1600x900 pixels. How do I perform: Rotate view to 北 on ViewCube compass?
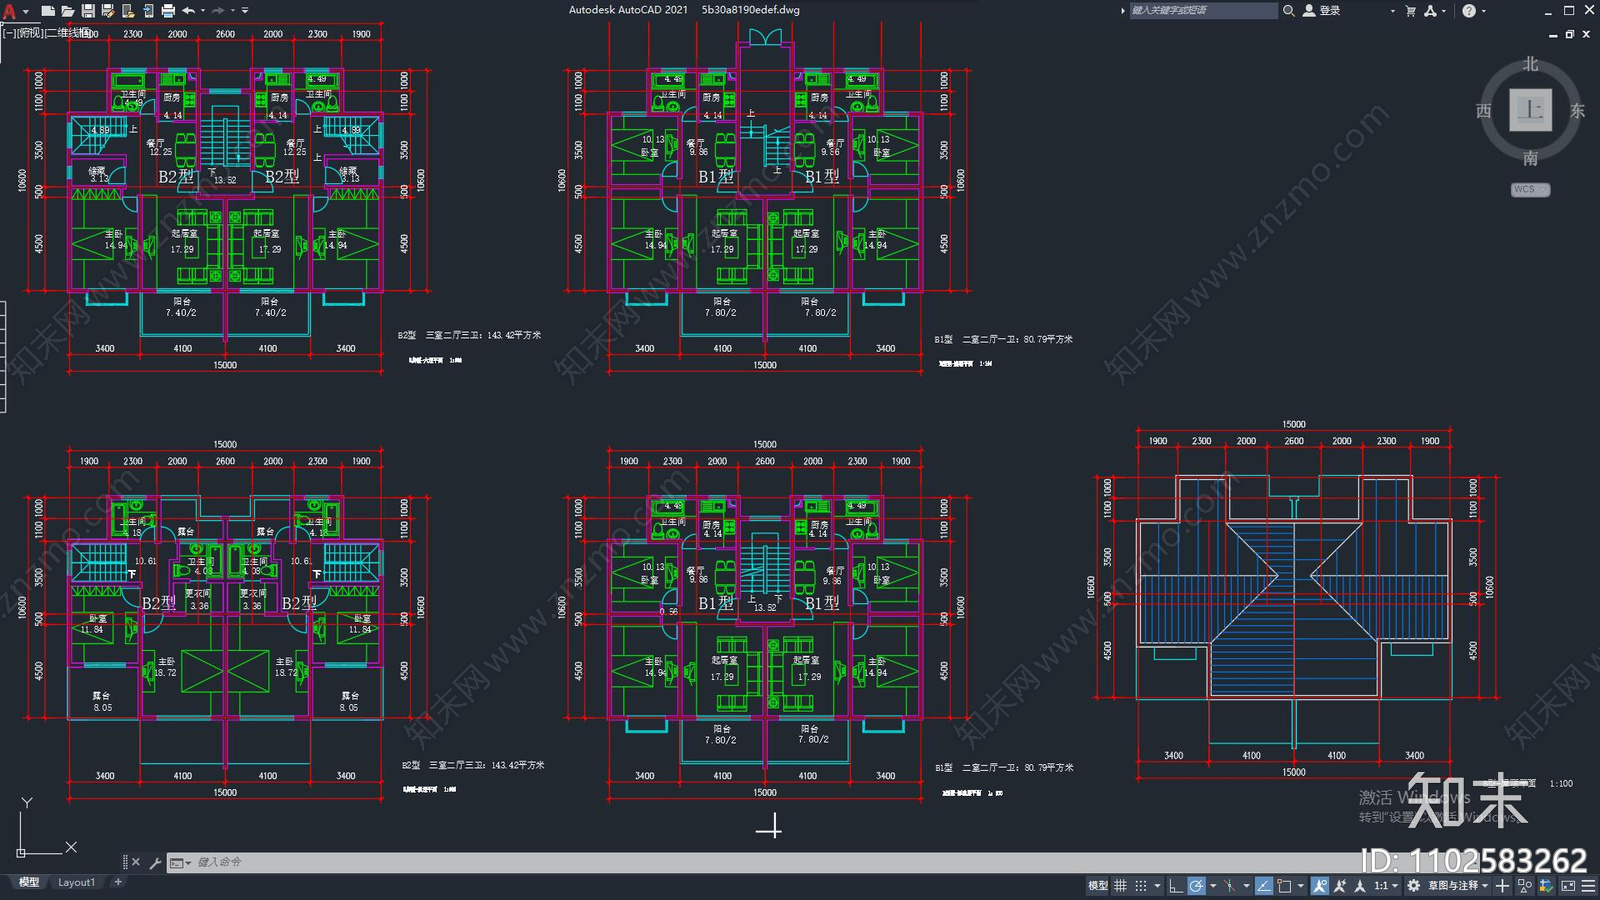coord(1530,64)
